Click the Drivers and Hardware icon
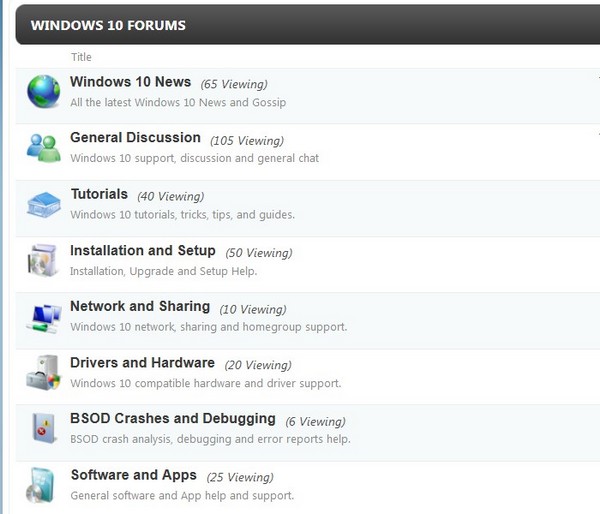The width and height of the screenshot is (600, 514). [x=43, y=373]
